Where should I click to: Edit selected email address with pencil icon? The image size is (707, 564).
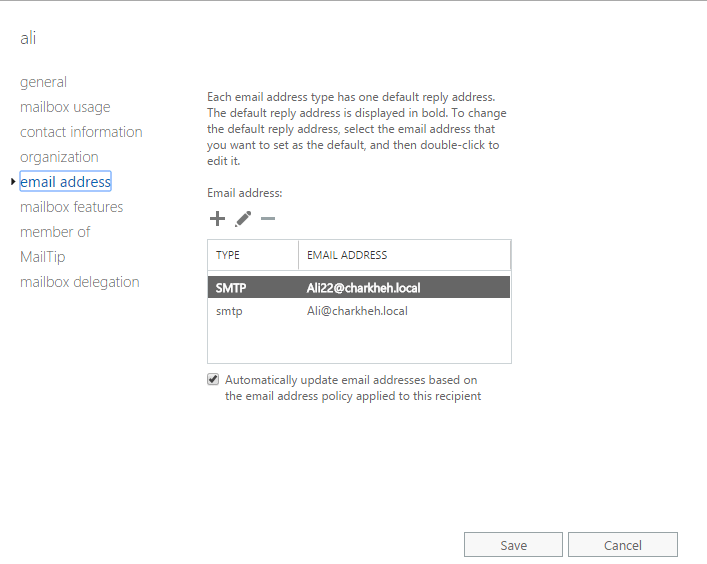pos(243,219)
